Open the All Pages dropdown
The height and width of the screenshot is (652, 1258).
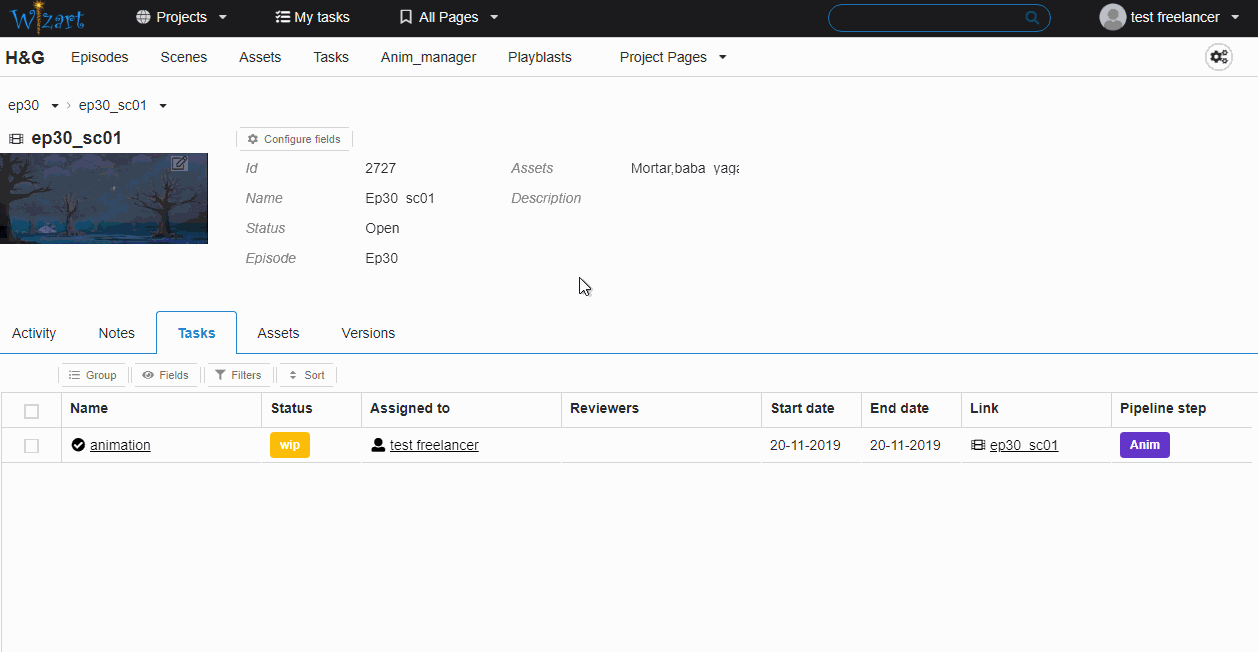tap(448, 17)
